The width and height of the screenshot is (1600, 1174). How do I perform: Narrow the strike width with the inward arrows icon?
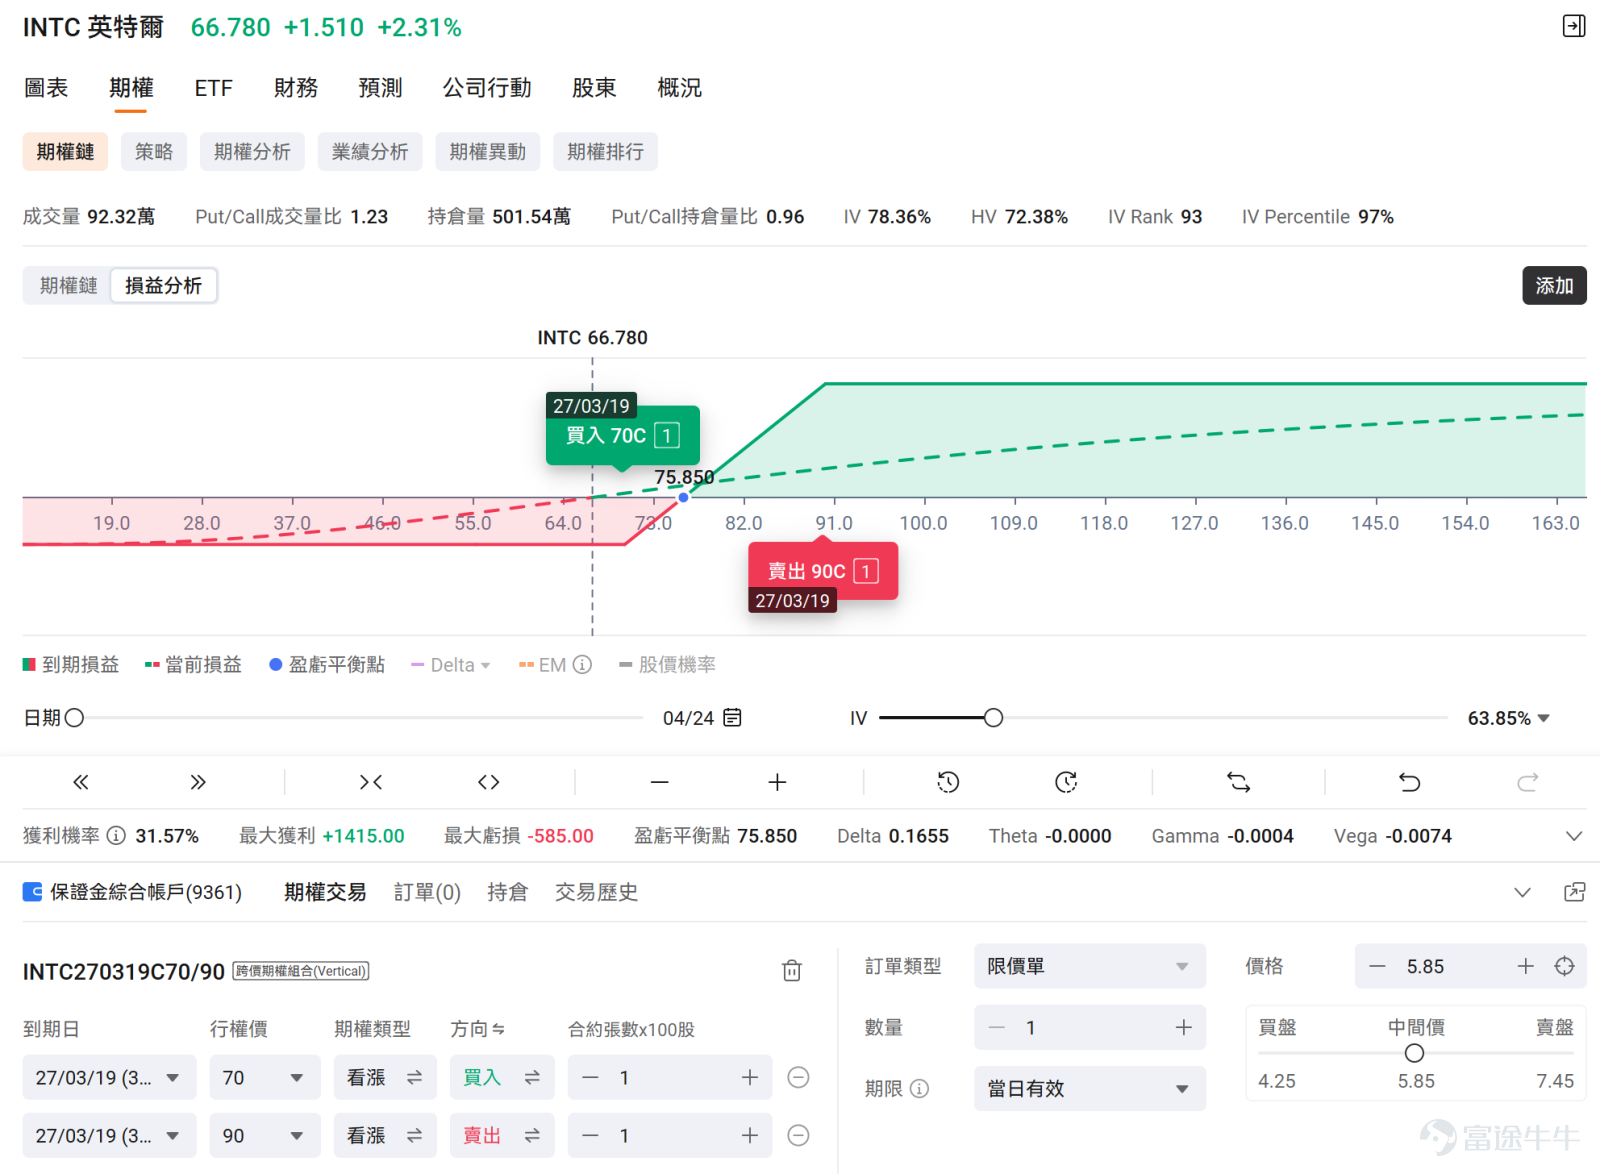[371, 782]
